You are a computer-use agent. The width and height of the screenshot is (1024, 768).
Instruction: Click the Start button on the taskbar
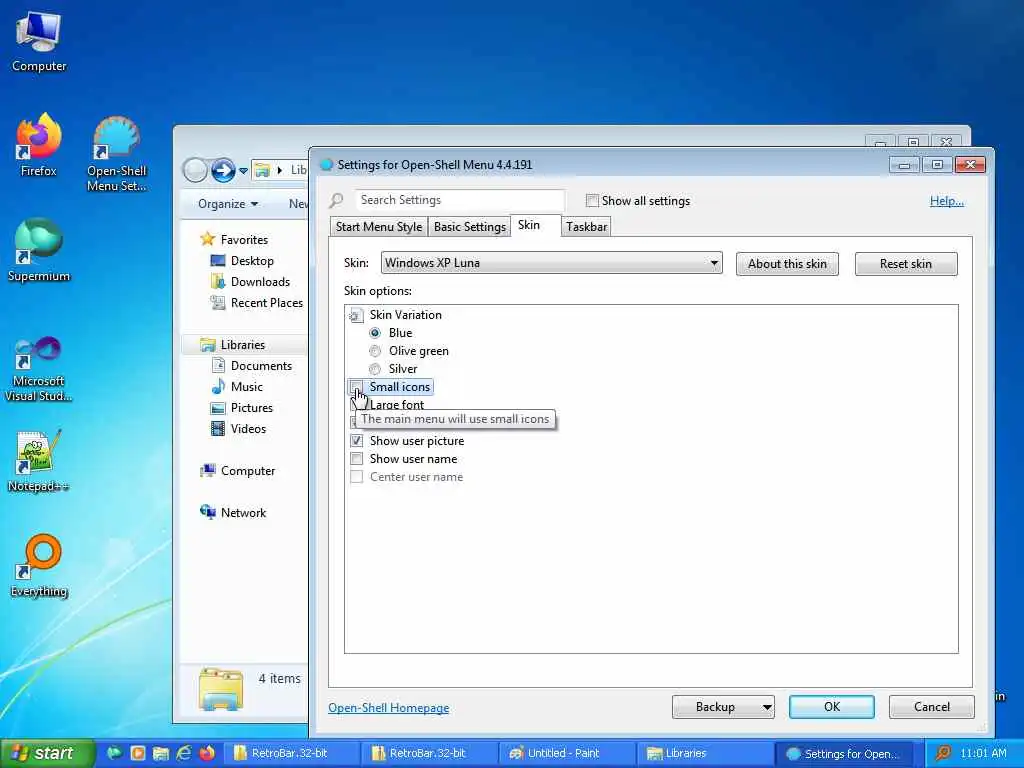pyautogui.click(x=47, y=753)
